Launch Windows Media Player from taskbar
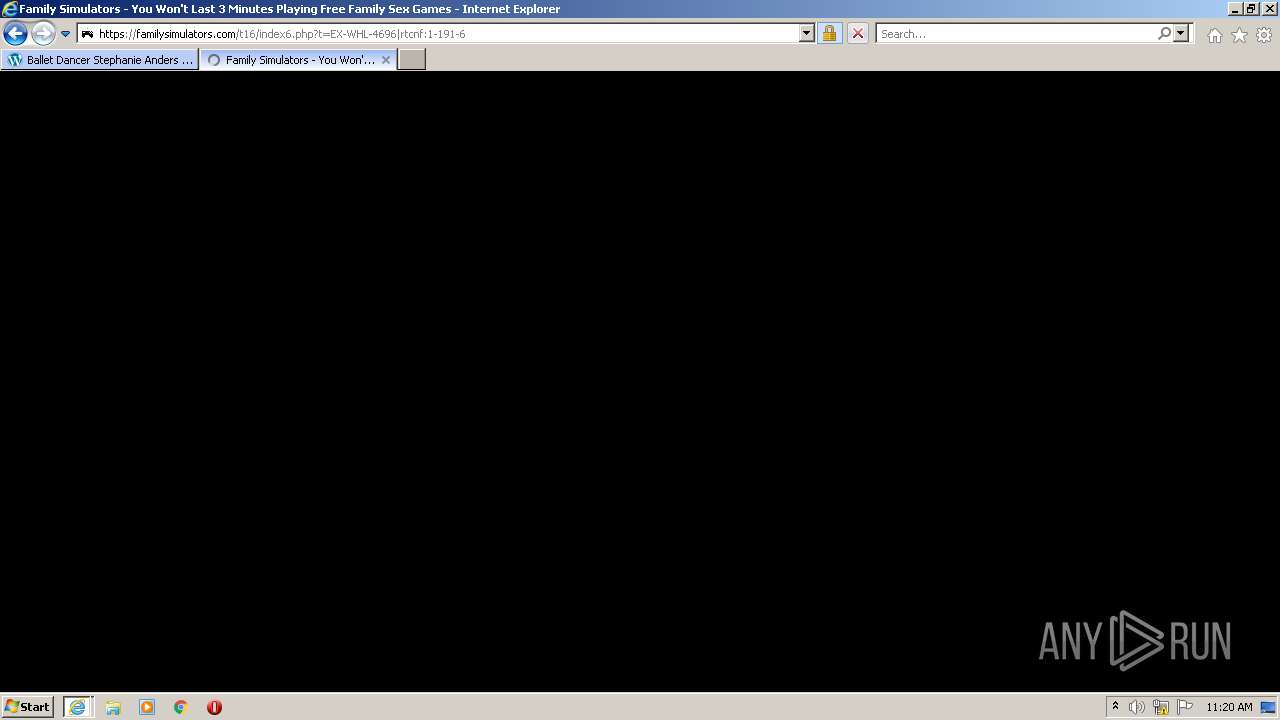 (147, 707)
